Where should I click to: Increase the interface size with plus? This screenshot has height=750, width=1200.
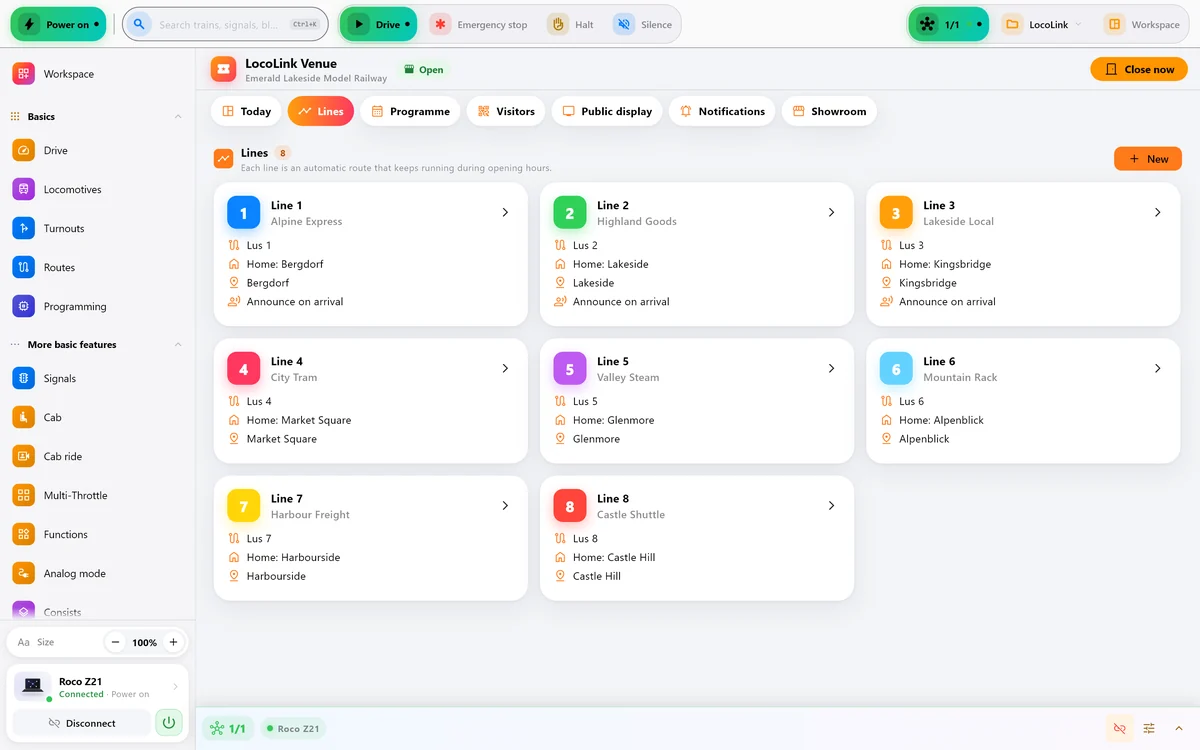(173, 642)
